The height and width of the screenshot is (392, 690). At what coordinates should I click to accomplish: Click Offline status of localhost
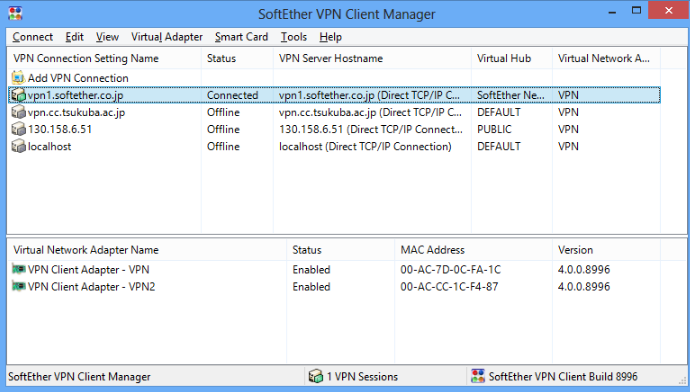point(223,147)
